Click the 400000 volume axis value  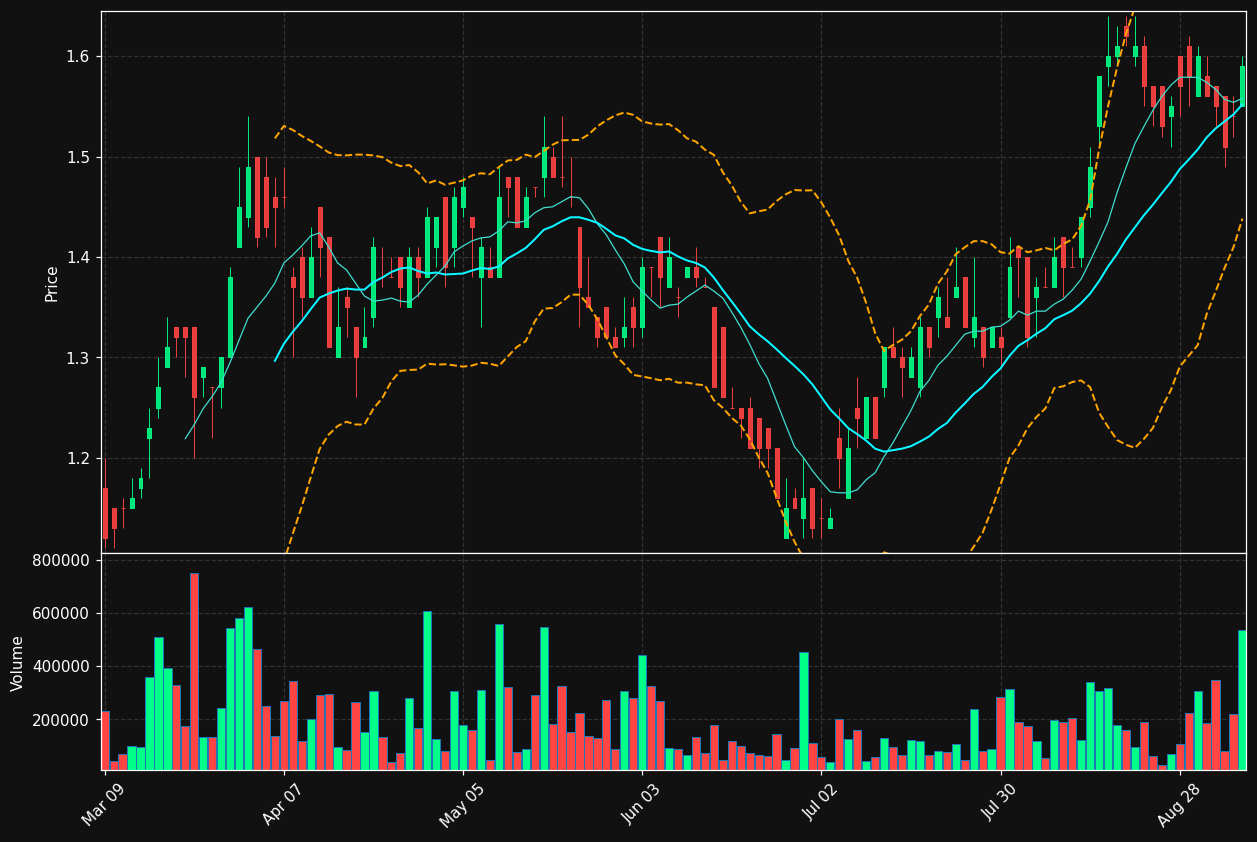(61, 667)
